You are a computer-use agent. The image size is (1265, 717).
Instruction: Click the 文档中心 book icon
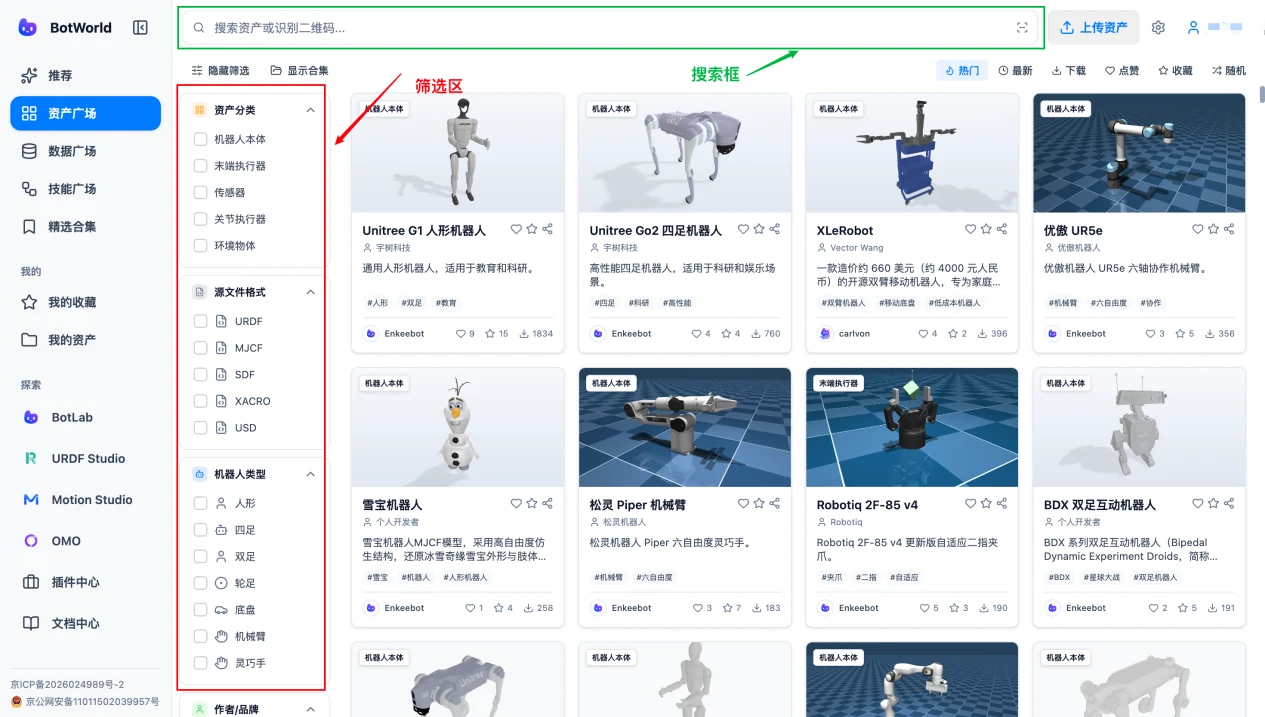[x=30, y=623]
